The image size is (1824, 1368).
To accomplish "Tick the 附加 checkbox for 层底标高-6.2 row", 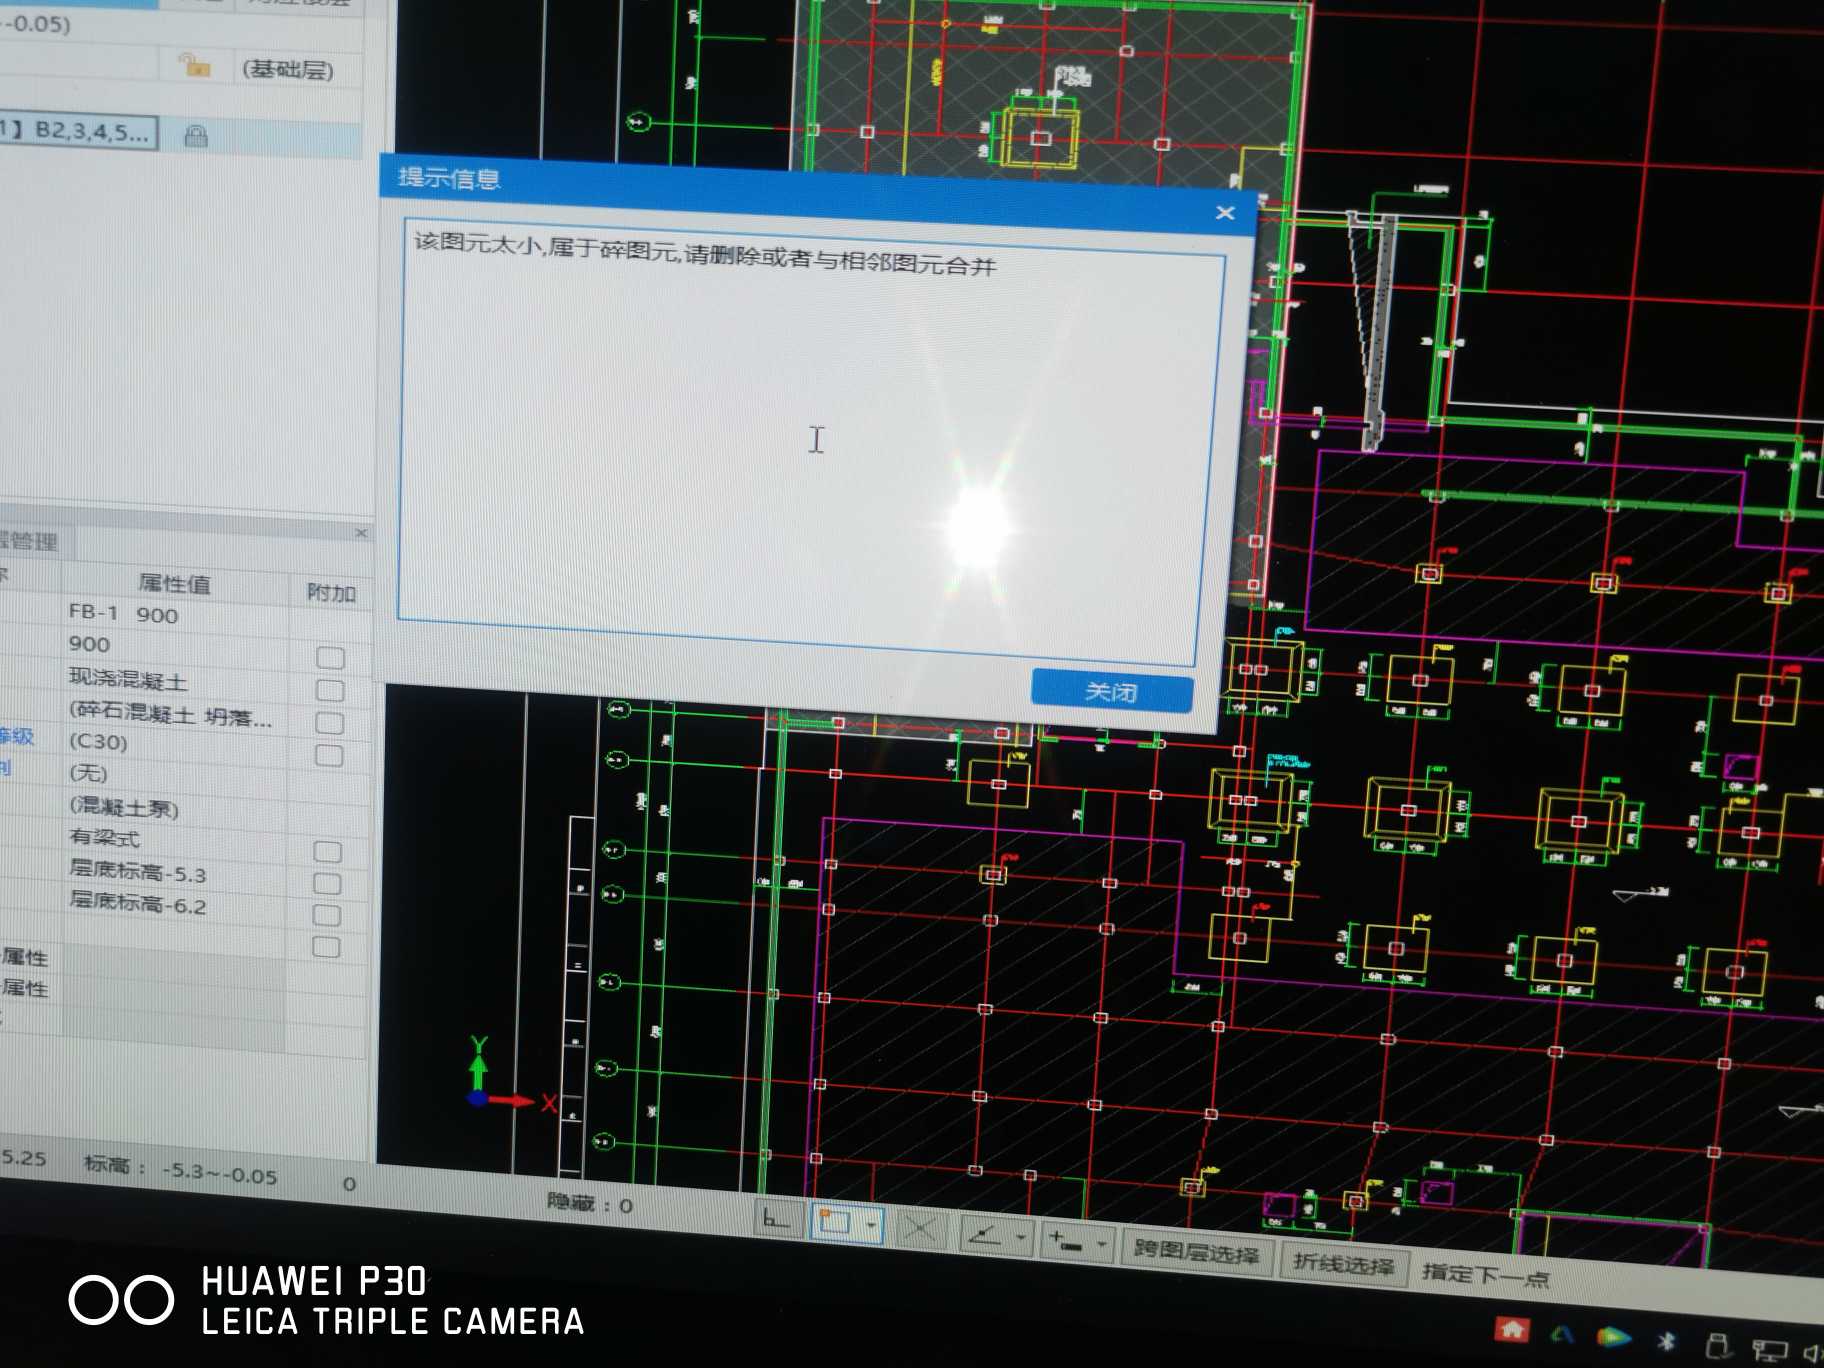I will coord(326,915).
